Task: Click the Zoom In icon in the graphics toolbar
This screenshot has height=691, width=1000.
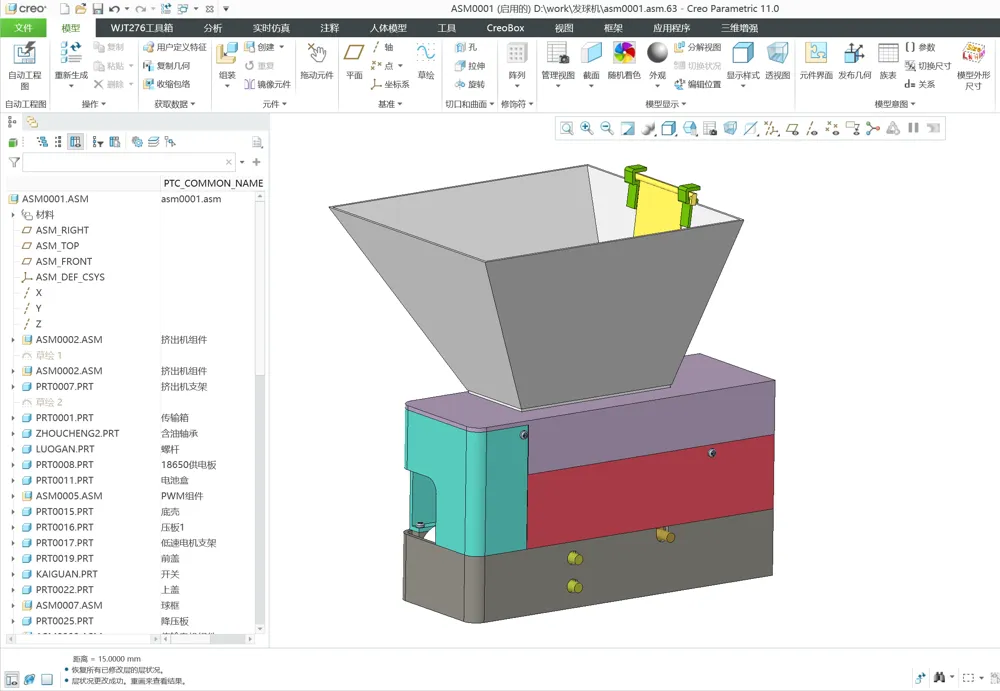Action: pos(586,129)
